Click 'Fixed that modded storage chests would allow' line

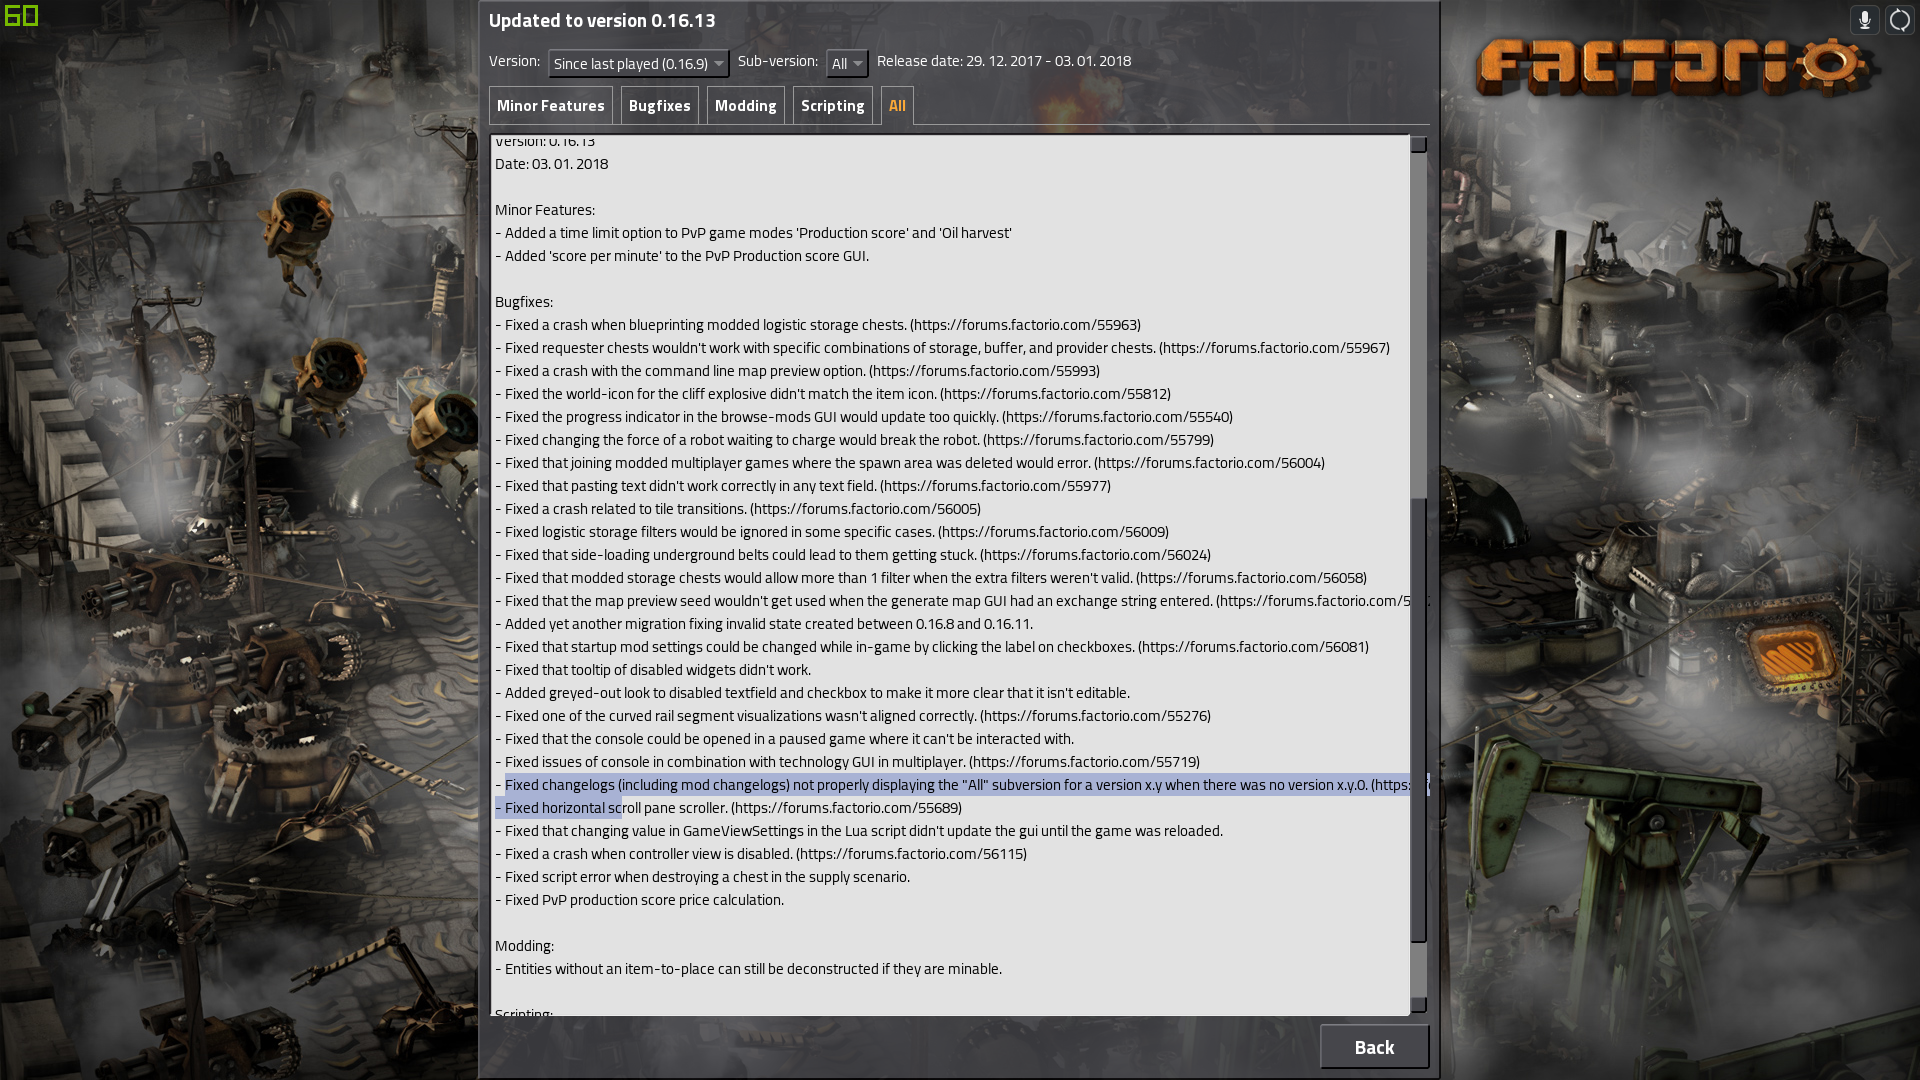[x=930, y=578]
